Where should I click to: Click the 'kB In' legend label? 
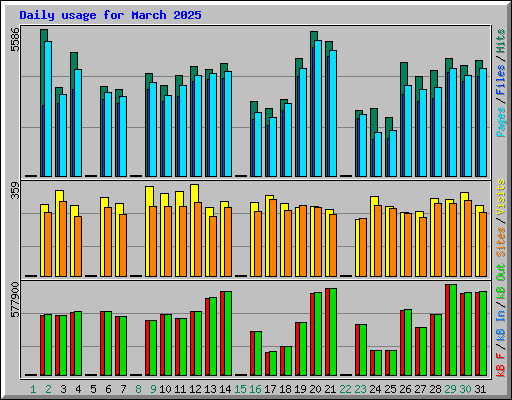coord(501,326)
